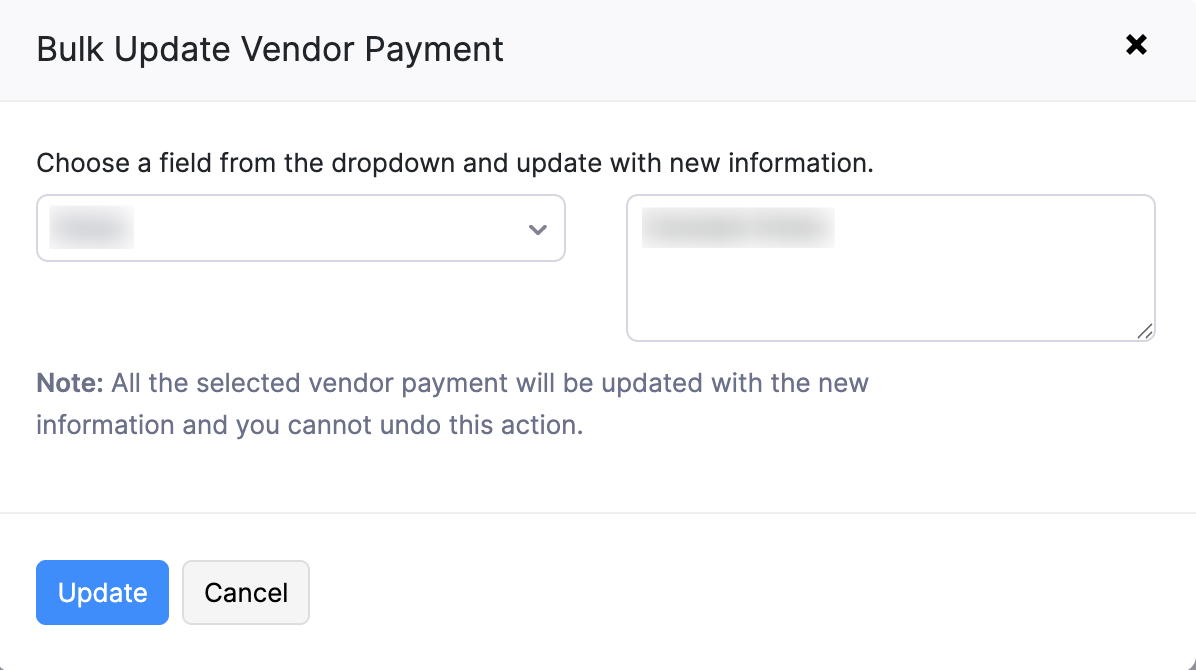Click the blurred selected value in the dropdown

point(90,228)
